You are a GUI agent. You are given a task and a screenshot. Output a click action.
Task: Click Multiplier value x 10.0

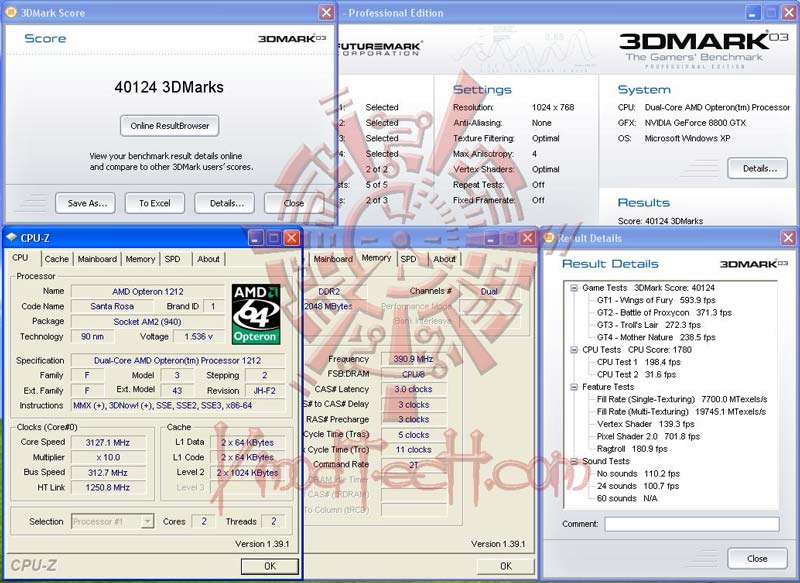pyautogui.click(x=108, y=458)
